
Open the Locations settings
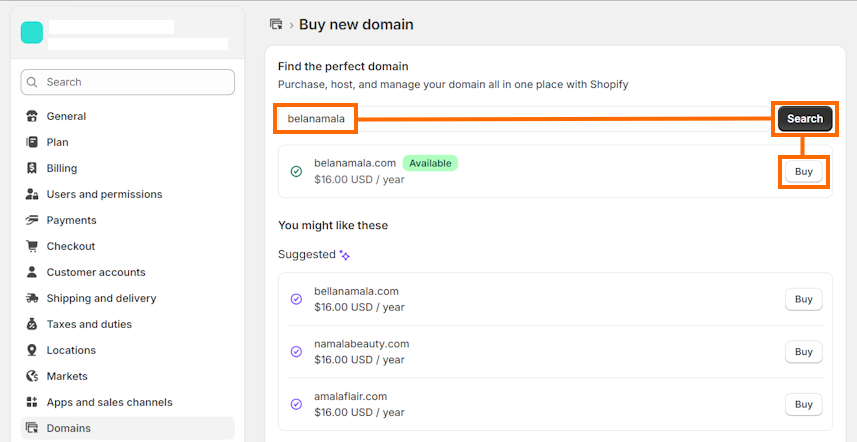click(x=127, y=350)
